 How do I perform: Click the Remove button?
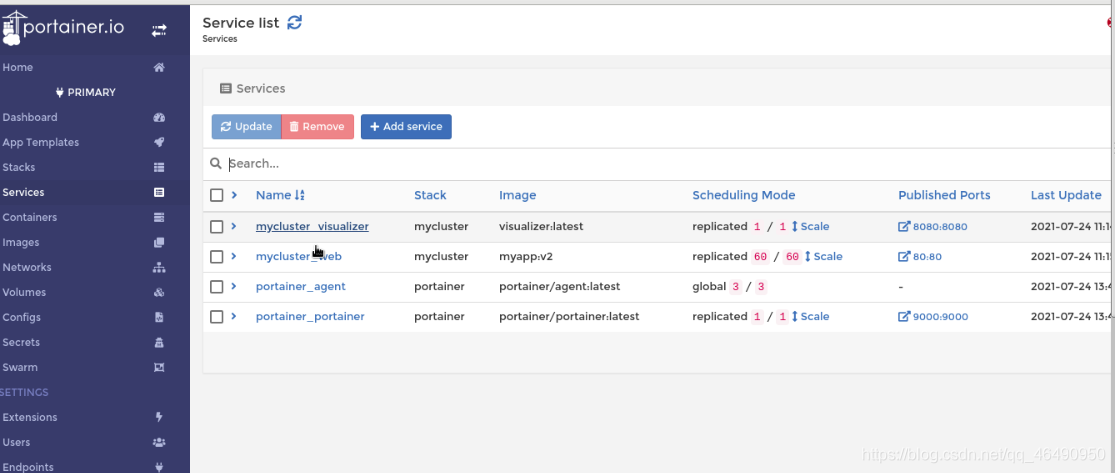[x=318, y=127]
